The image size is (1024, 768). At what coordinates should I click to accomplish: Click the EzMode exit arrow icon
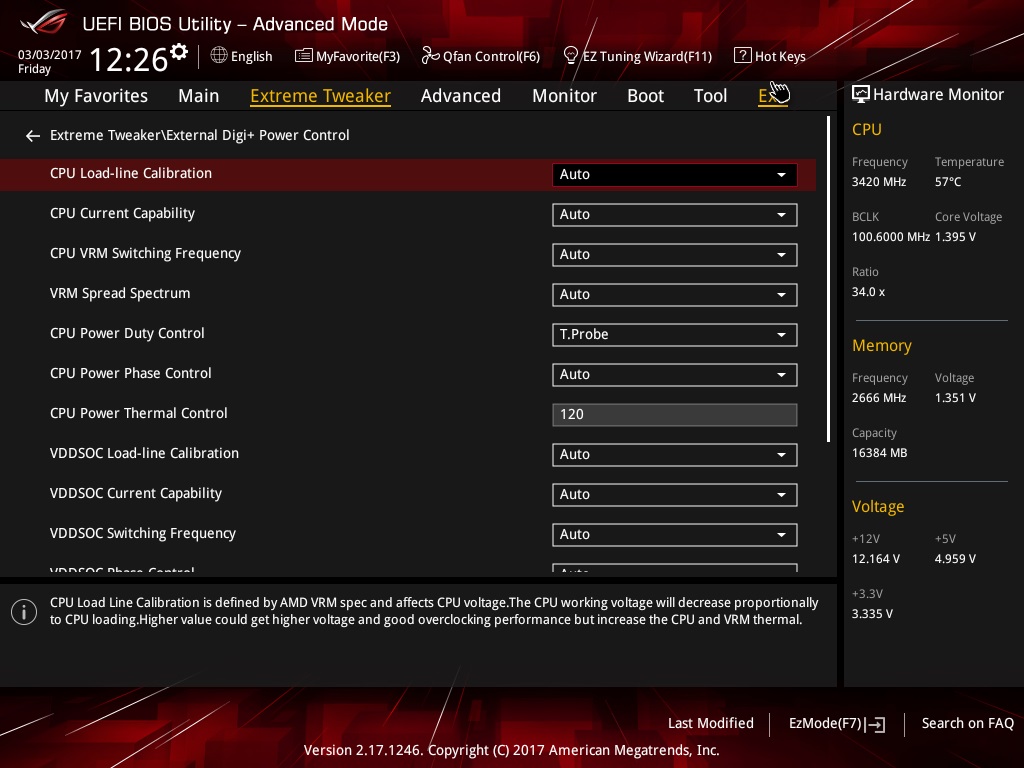[877, 724]
